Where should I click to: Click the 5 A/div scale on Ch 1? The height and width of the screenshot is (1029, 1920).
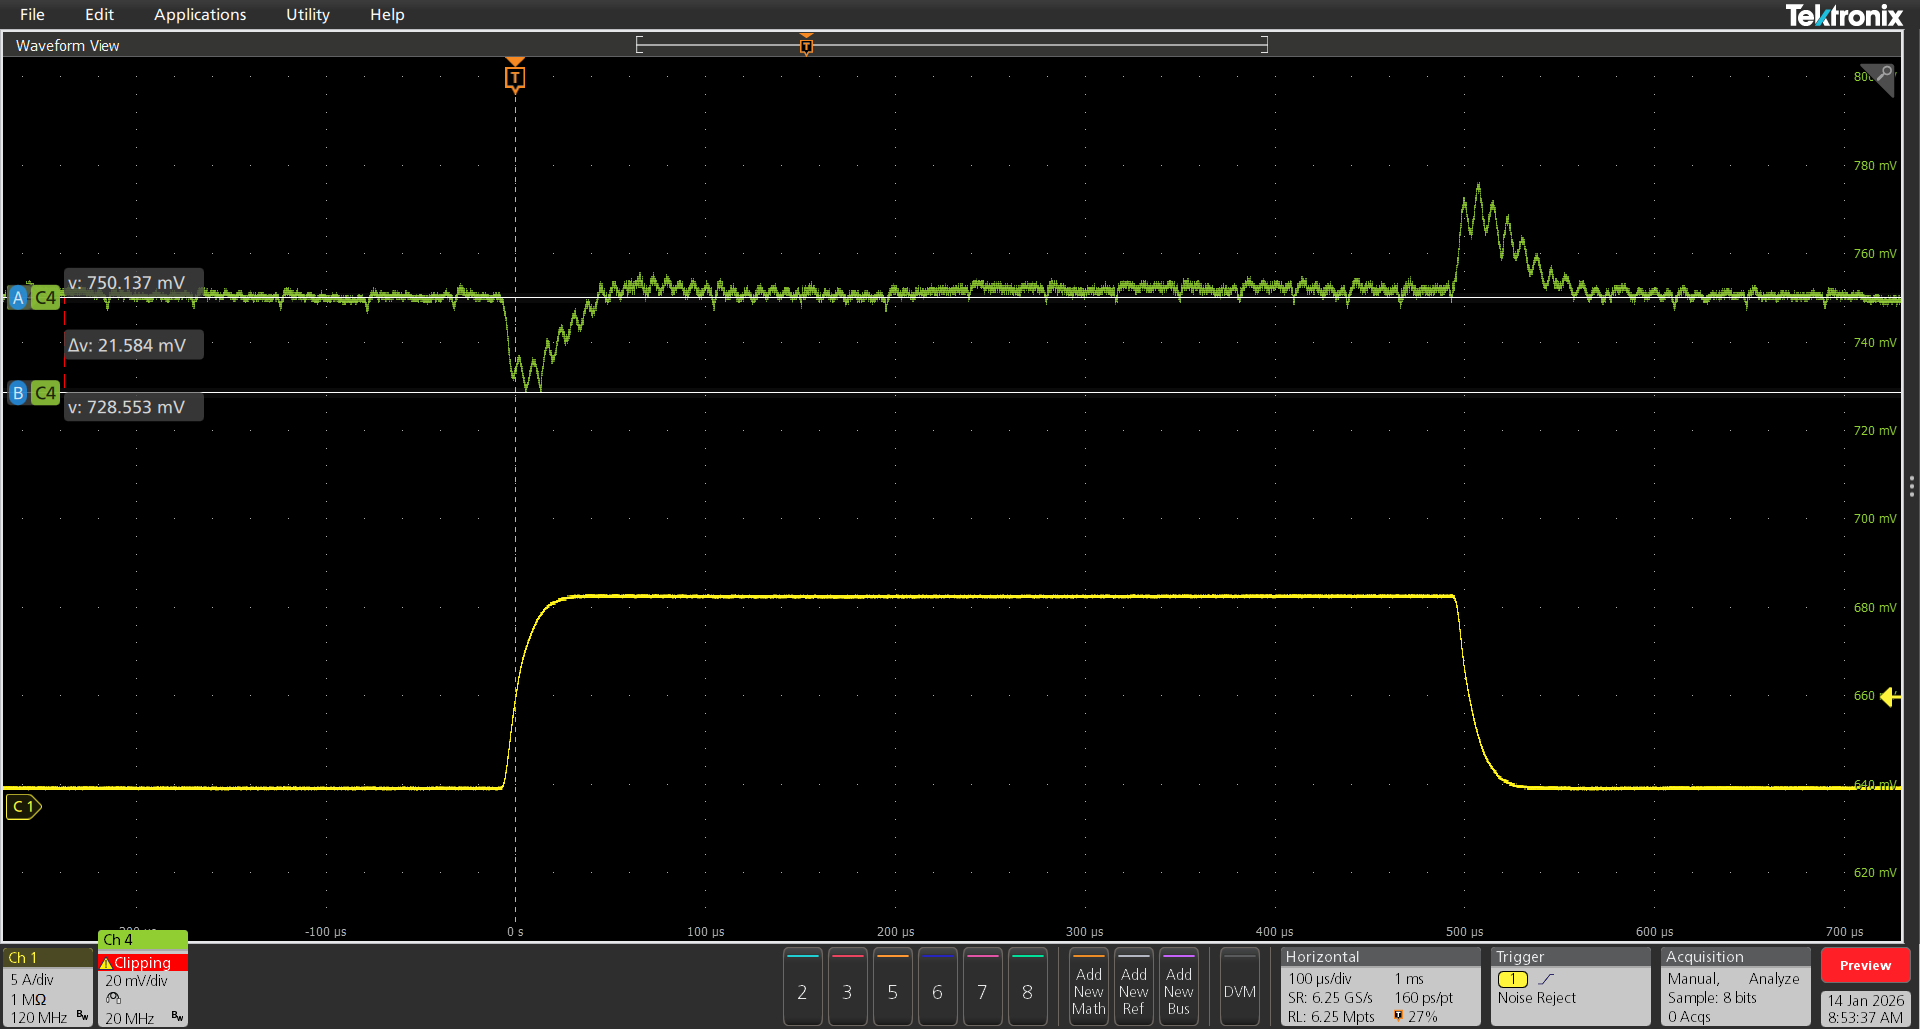coord(32,980)
